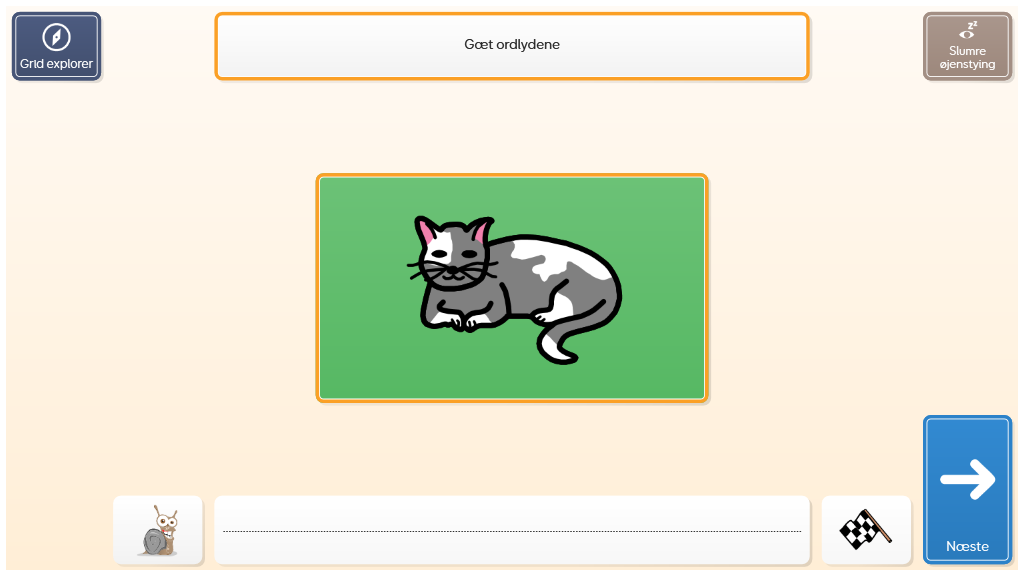Click the Næste text label
Image resolution: width=1024 pixels, height=576 pixels.
[x=967, y=547]
